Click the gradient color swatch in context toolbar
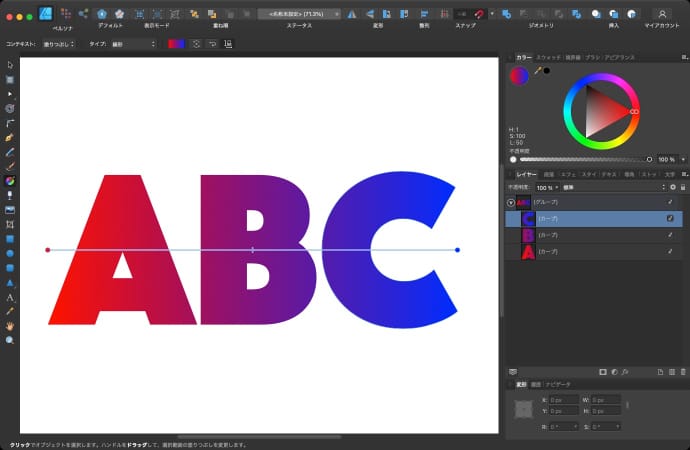Image resolution: width=690 pixels, height=450 pixels. coord(176,44)
